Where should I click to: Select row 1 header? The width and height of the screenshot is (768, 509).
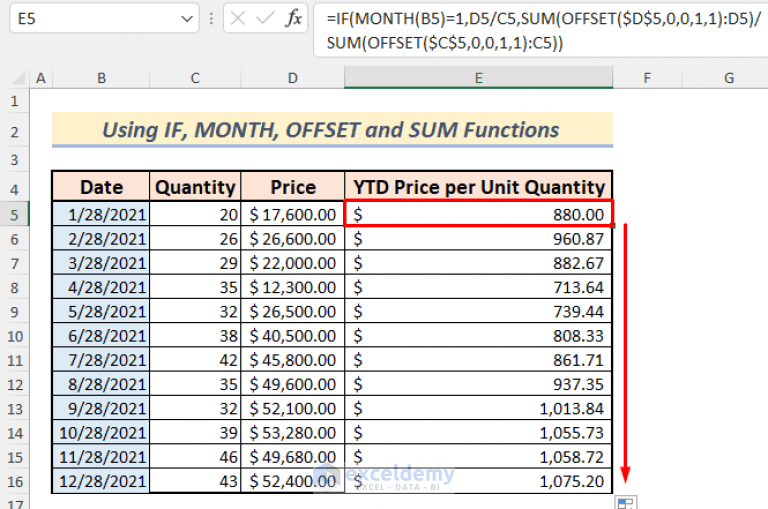(x=15, y=101)
